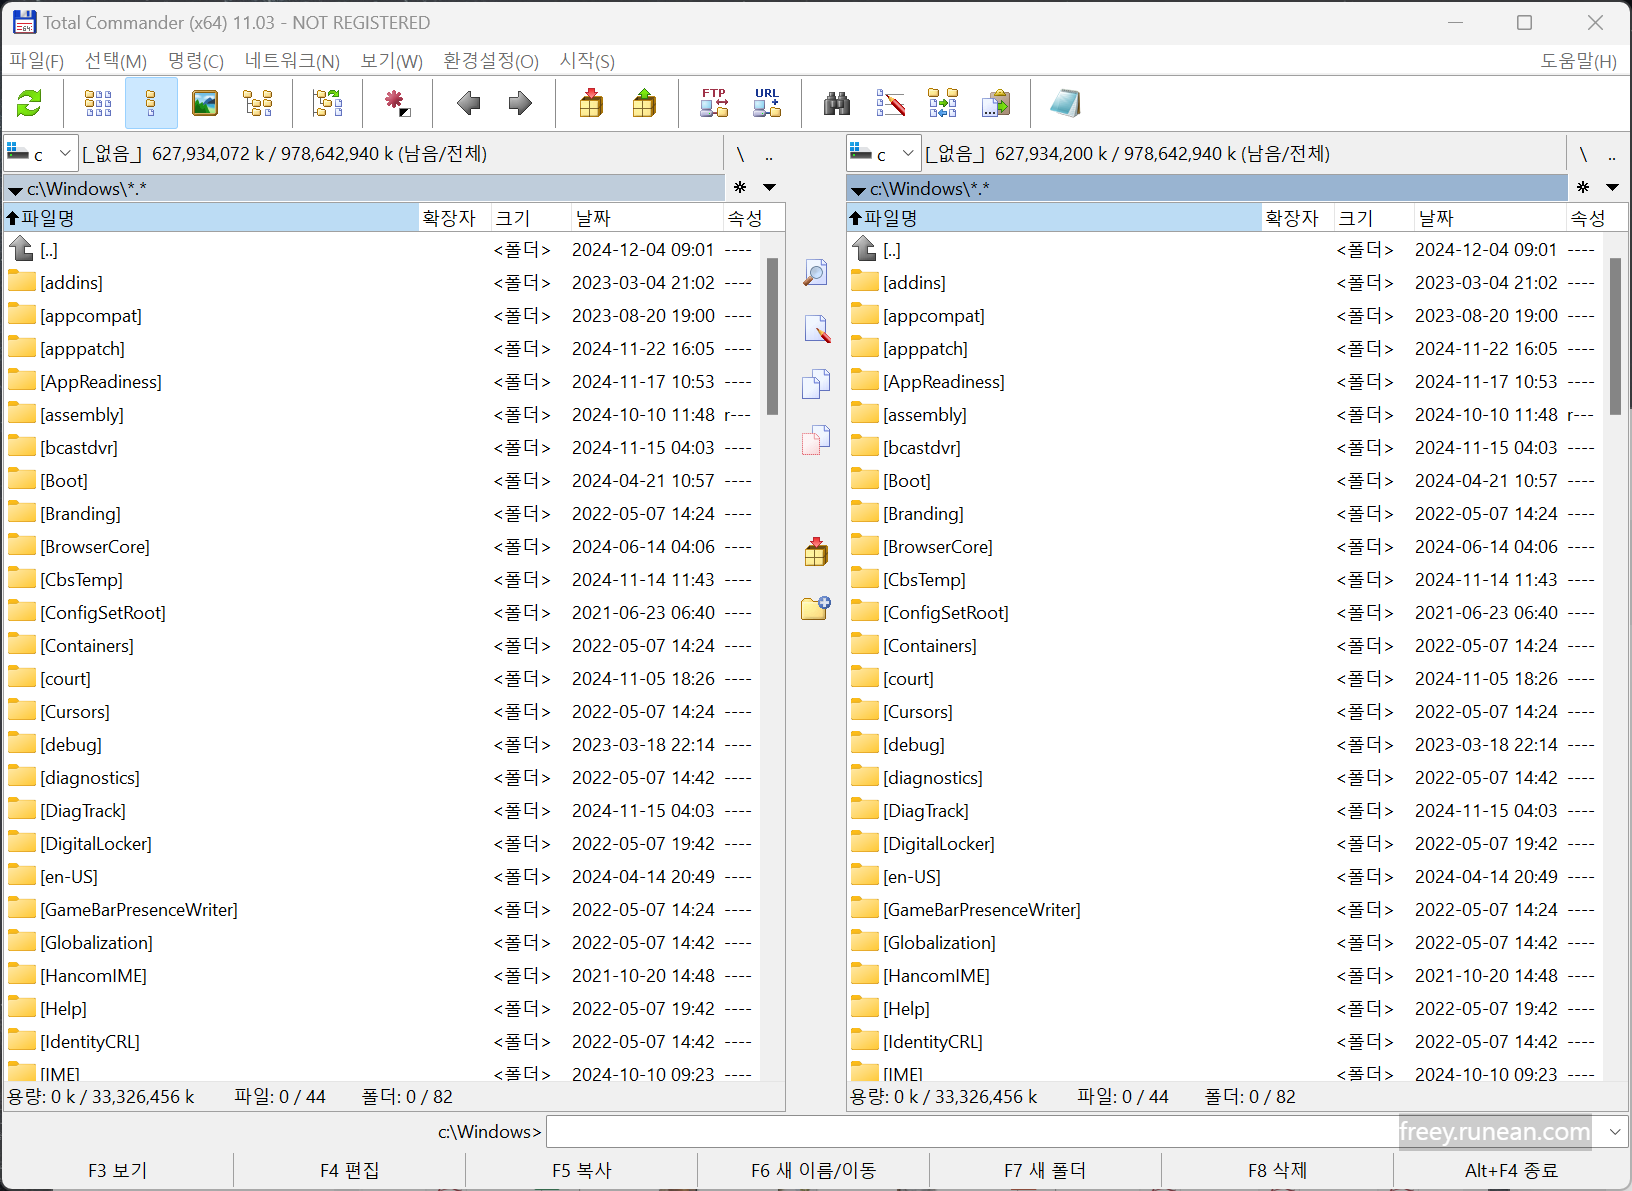Open left panel favorites asterisk button
Image resolution: width=1632 pixels, height=1191 pixels.
point(740,187)
